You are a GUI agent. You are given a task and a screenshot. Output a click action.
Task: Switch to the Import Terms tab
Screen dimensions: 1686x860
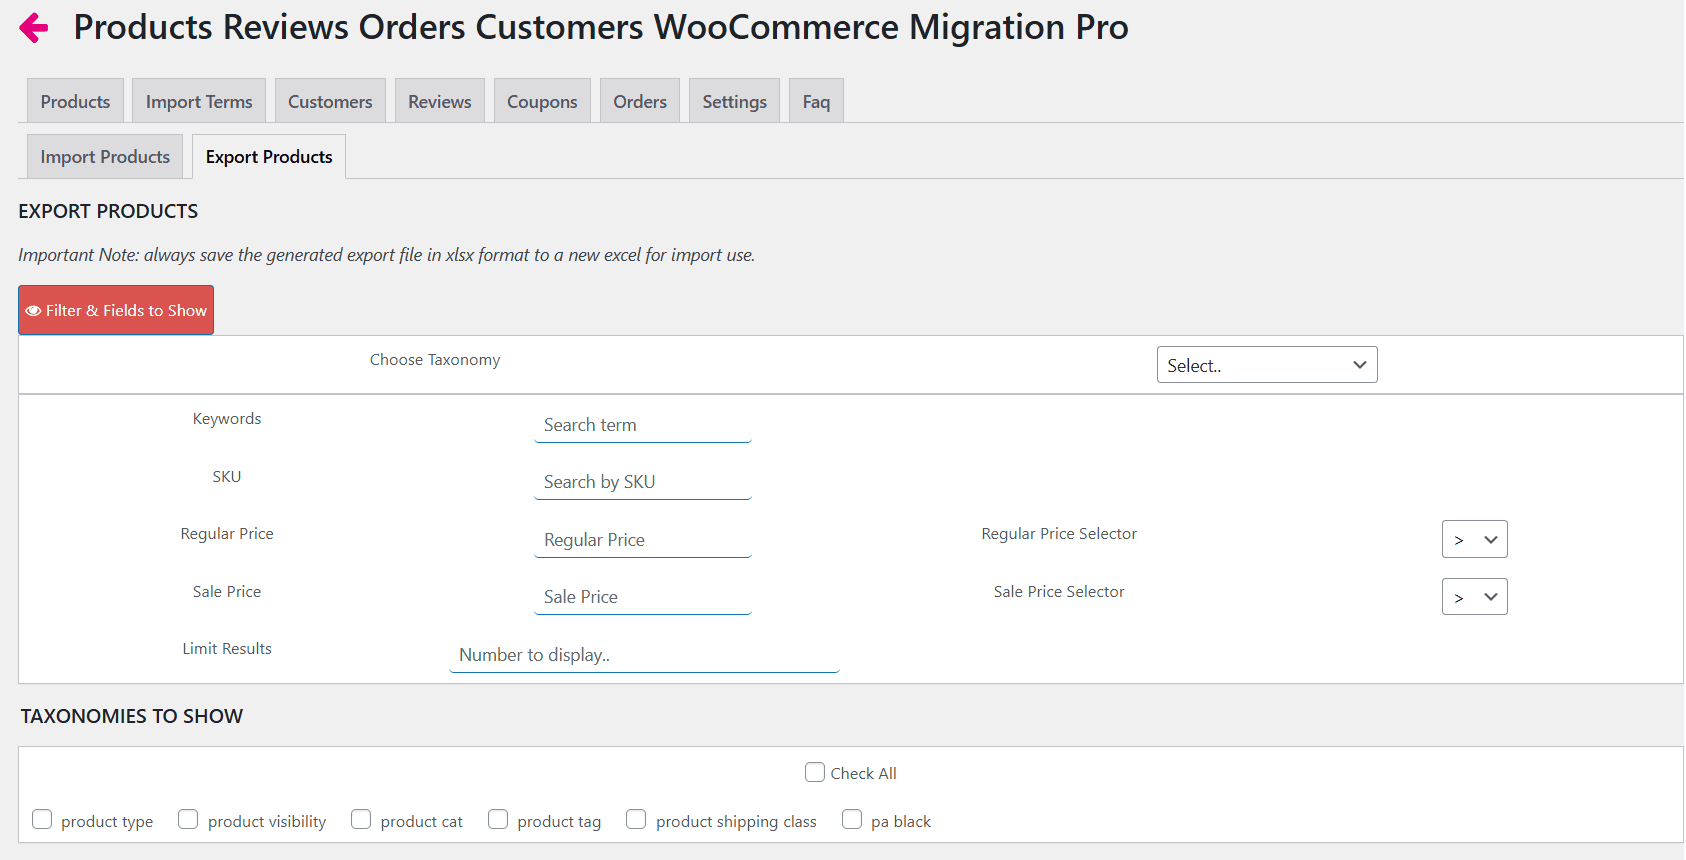(x=199, y=101)
